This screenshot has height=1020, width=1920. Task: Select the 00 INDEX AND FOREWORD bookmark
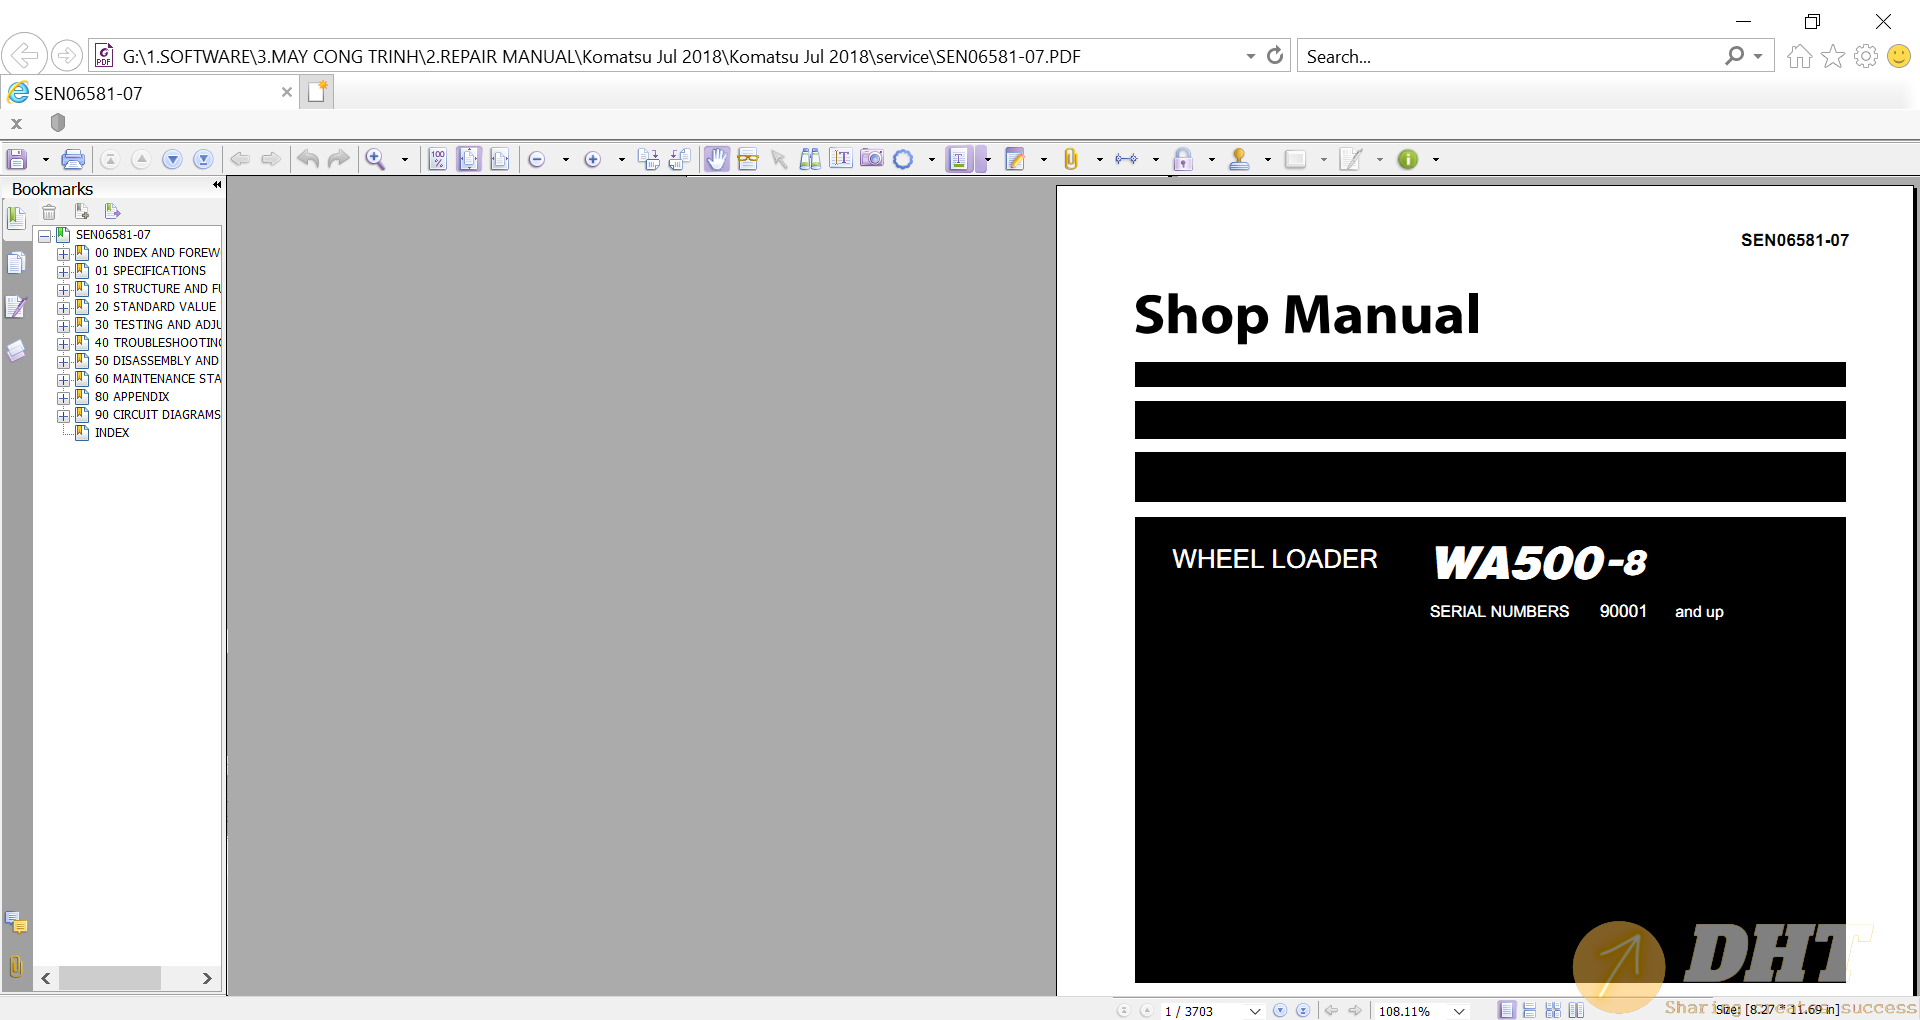pyautogui.click(x=157, y=253)
